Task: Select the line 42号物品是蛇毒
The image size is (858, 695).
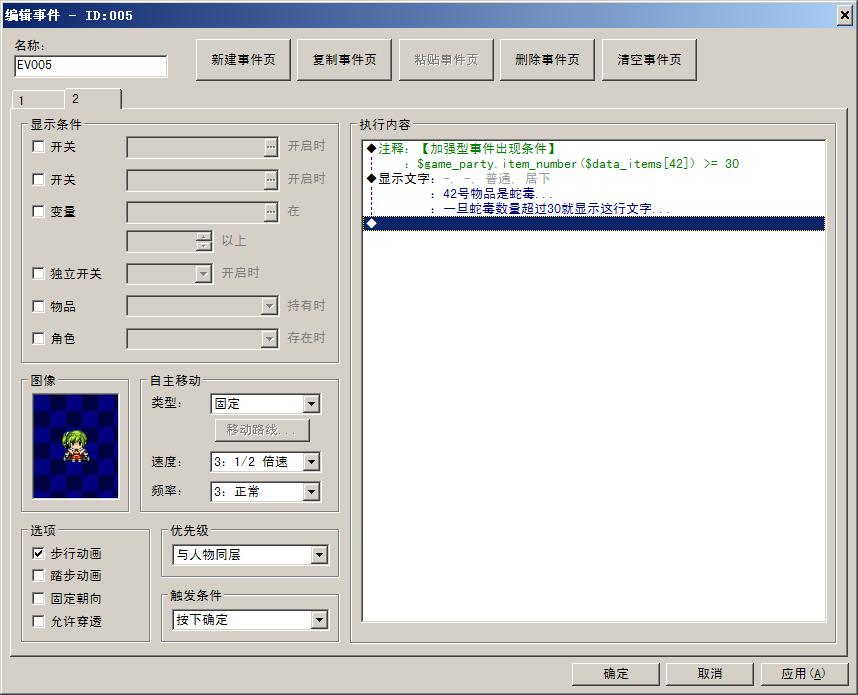Action: point(594,194)
